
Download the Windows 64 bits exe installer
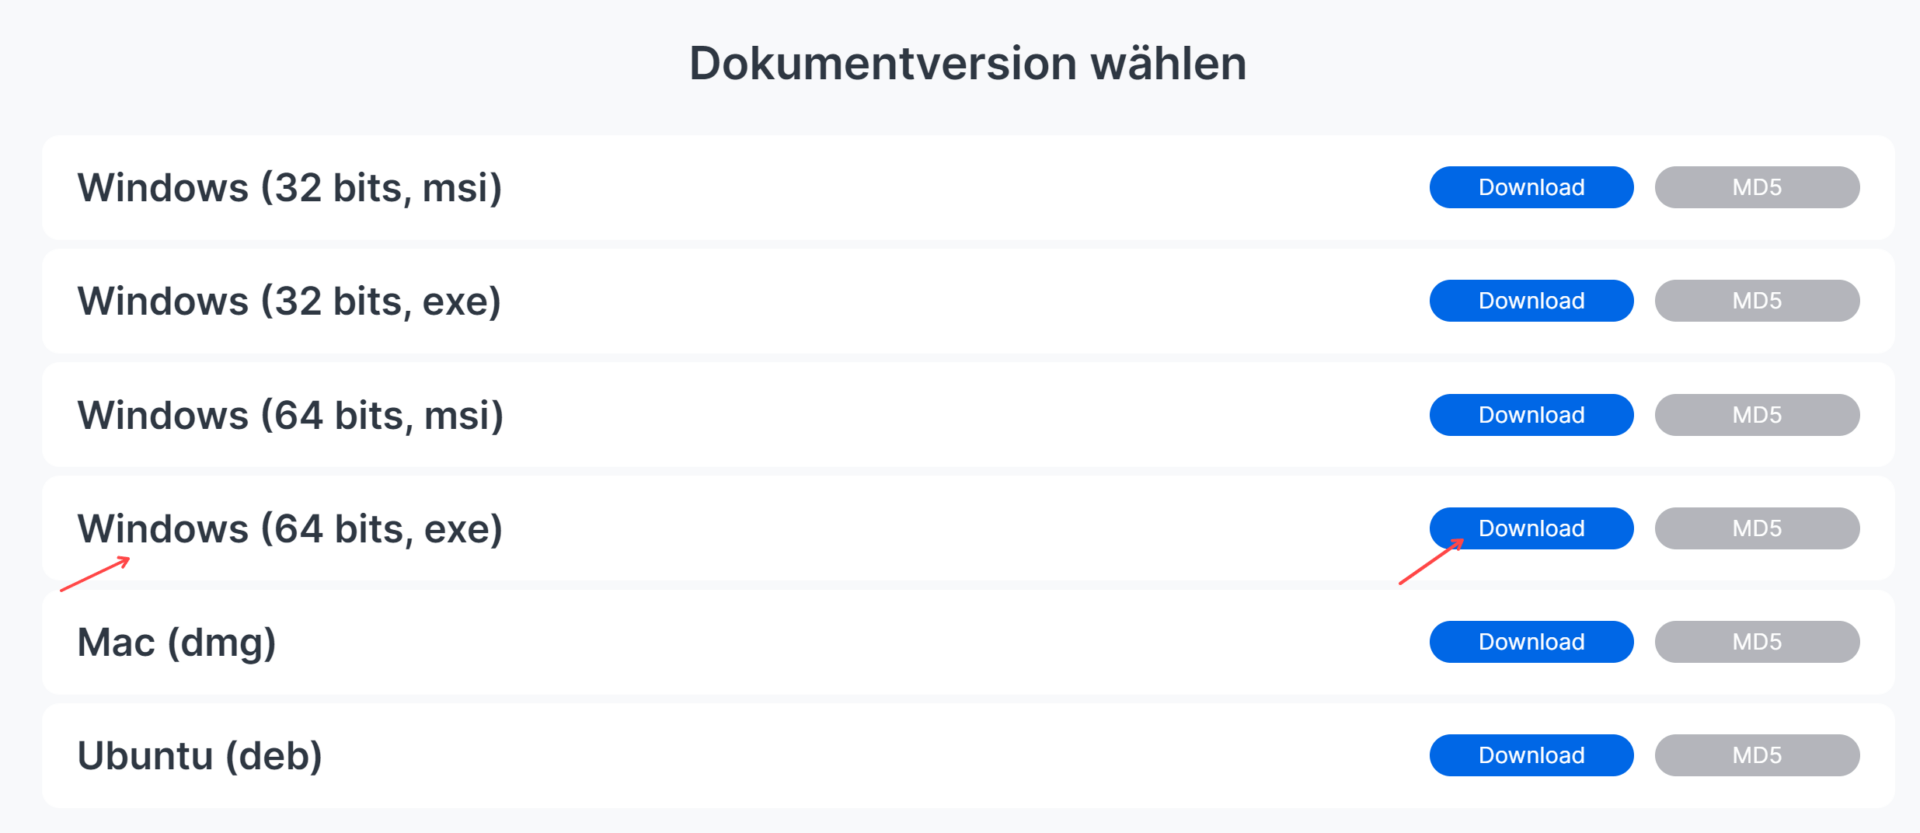coord(1531,528)
